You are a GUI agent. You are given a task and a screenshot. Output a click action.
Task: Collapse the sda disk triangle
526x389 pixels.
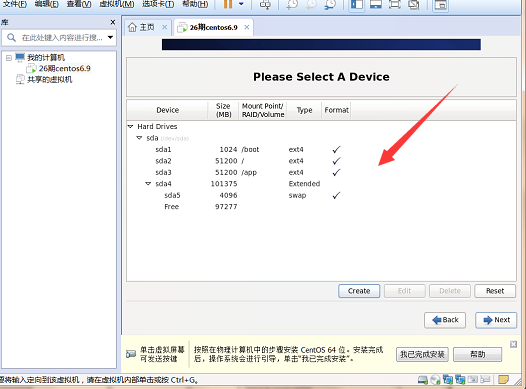tap(140, 138)
